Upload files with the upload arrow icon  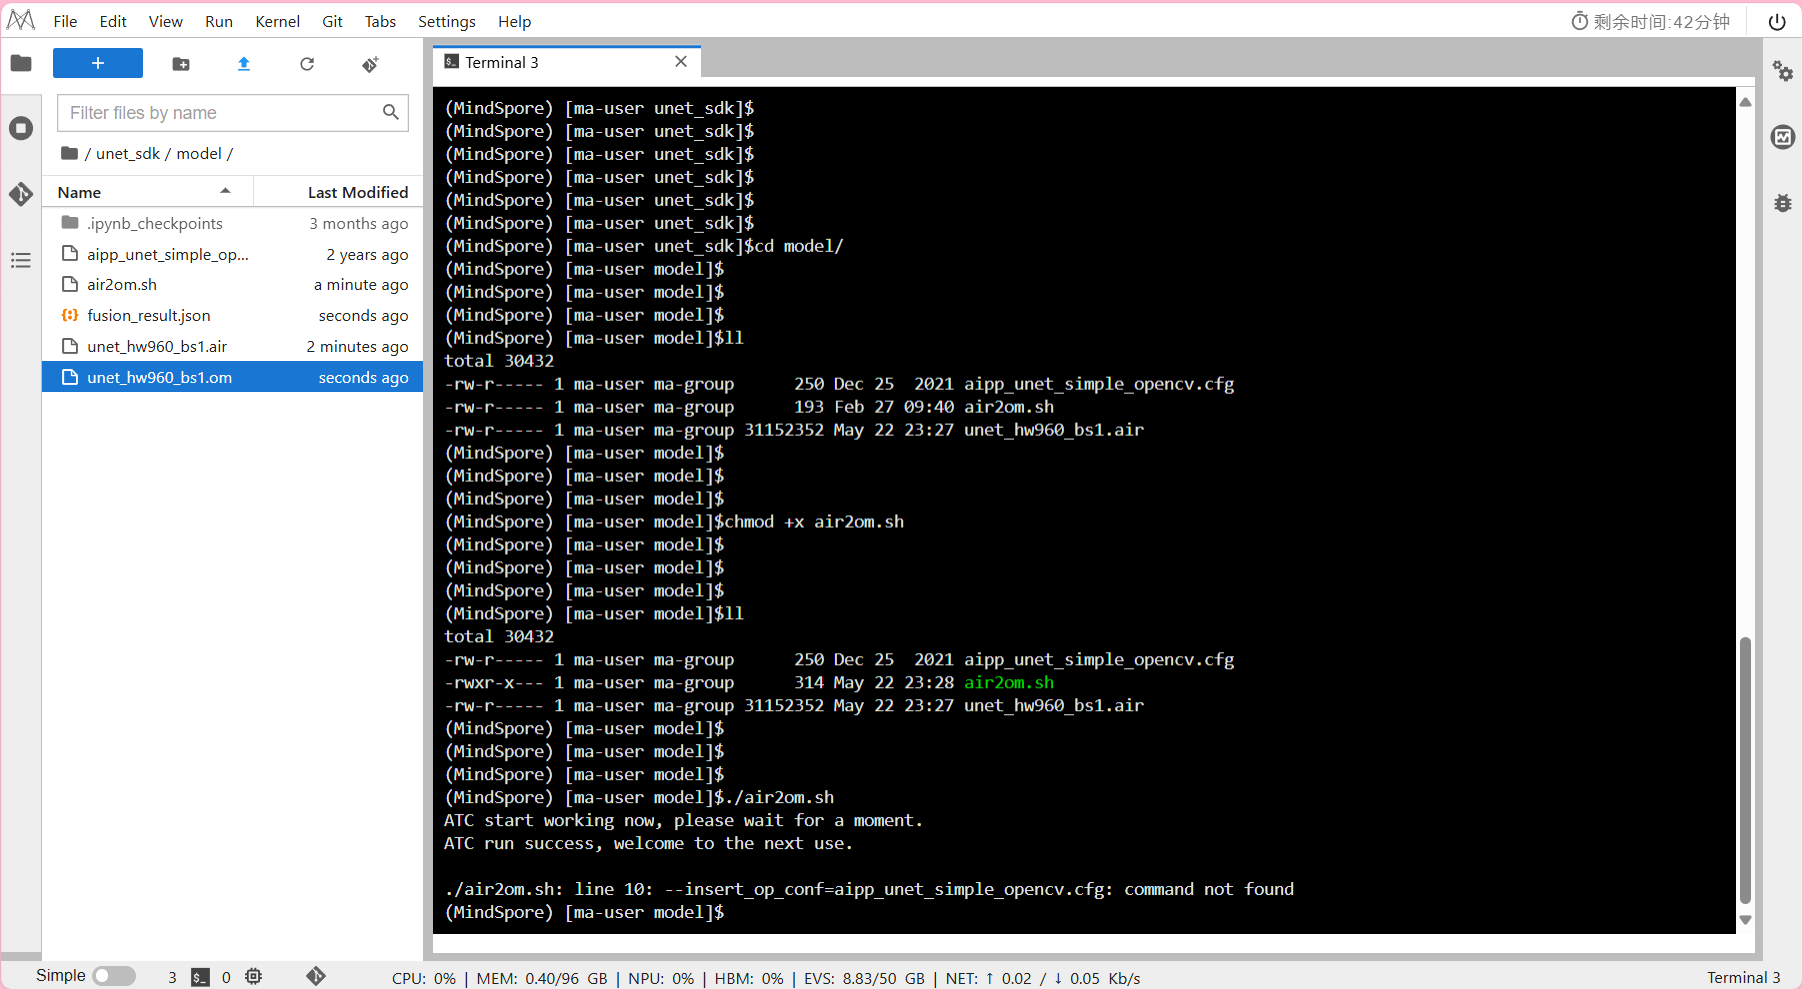pyautogui.click(x=244, y=64)
